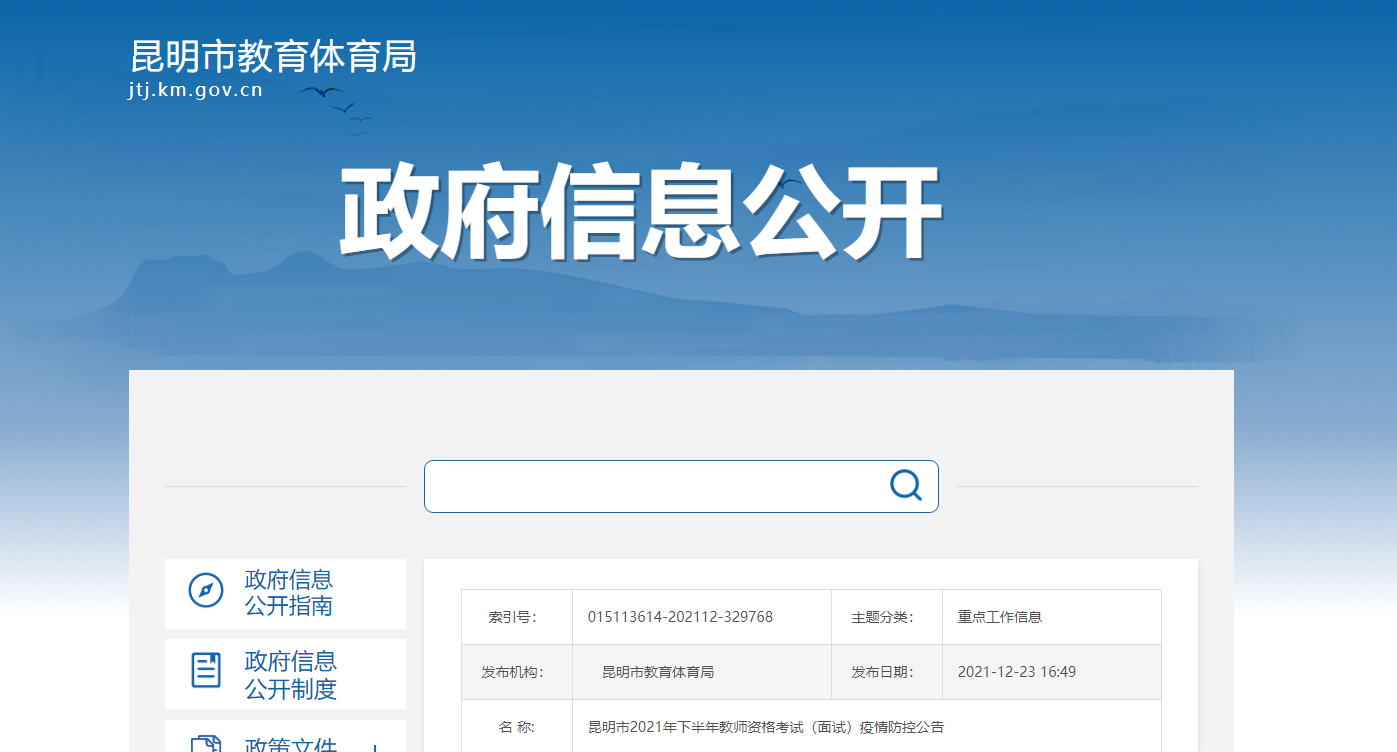
Task: Open the 政府信息公开制度 menu item
Action: [291, 675]
